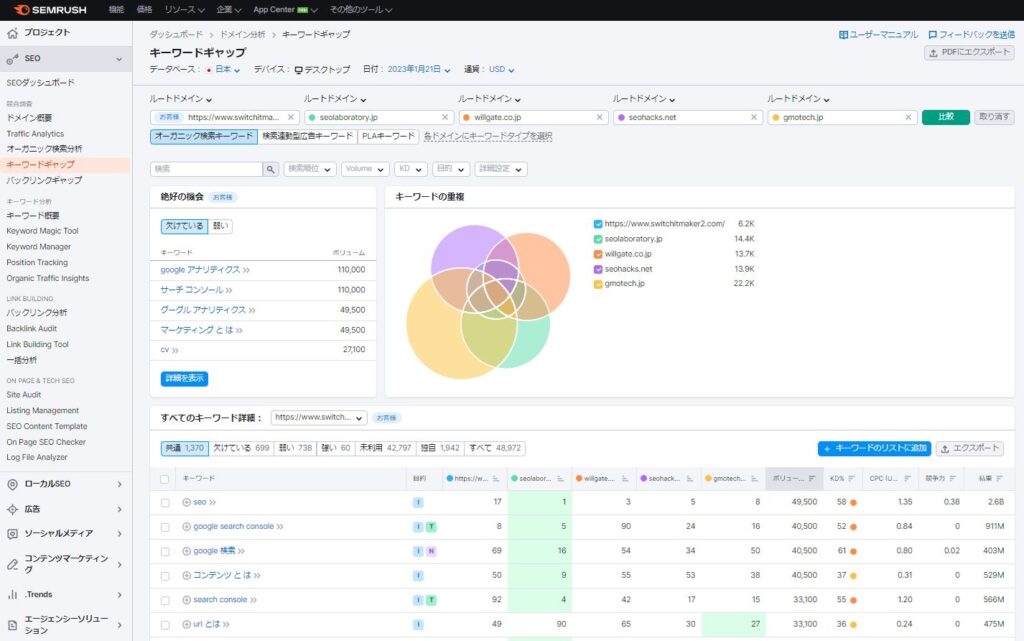Viewport: 1024px width, 641px height.
Task: Check the box for keyword seo
Action: tap(165, 503)
